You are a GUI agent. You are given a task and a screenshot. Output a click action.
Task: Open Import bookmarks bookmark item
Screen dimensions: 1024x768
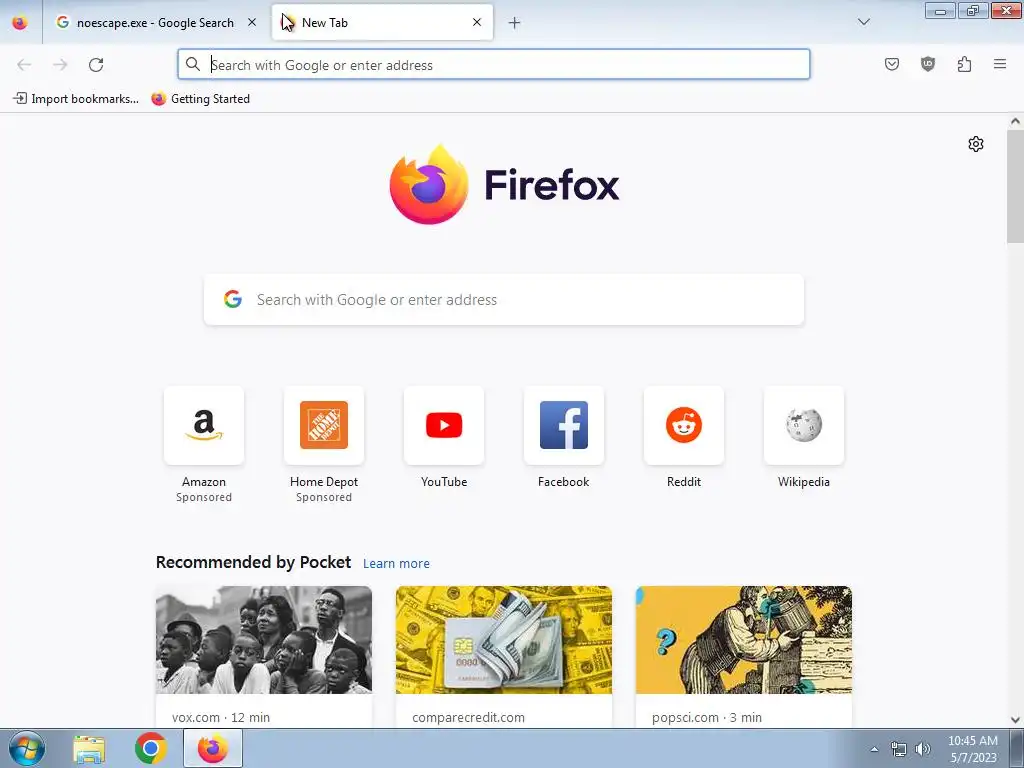tap(76, 99)
